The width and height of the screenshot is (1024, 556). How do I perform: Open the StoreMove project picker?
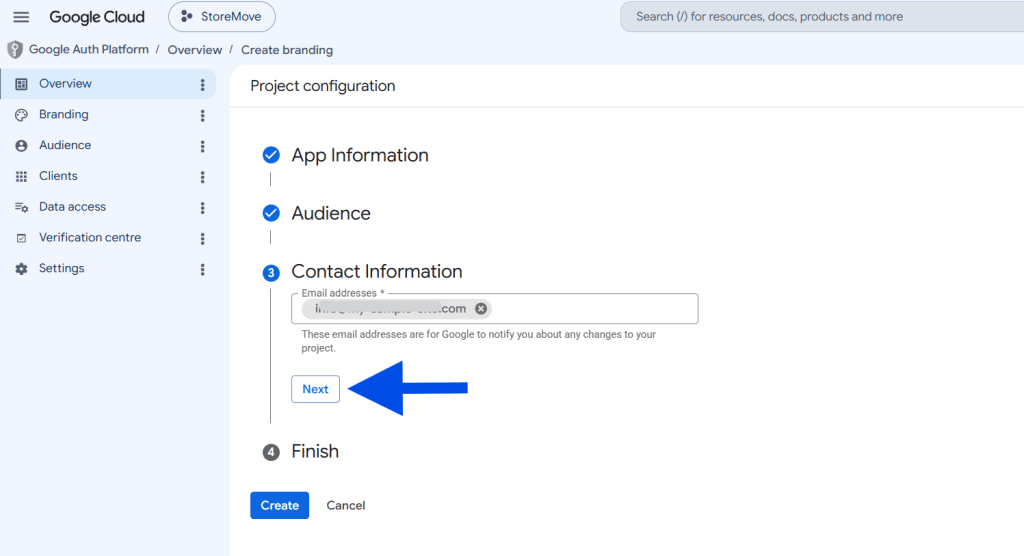pos(221,17)
